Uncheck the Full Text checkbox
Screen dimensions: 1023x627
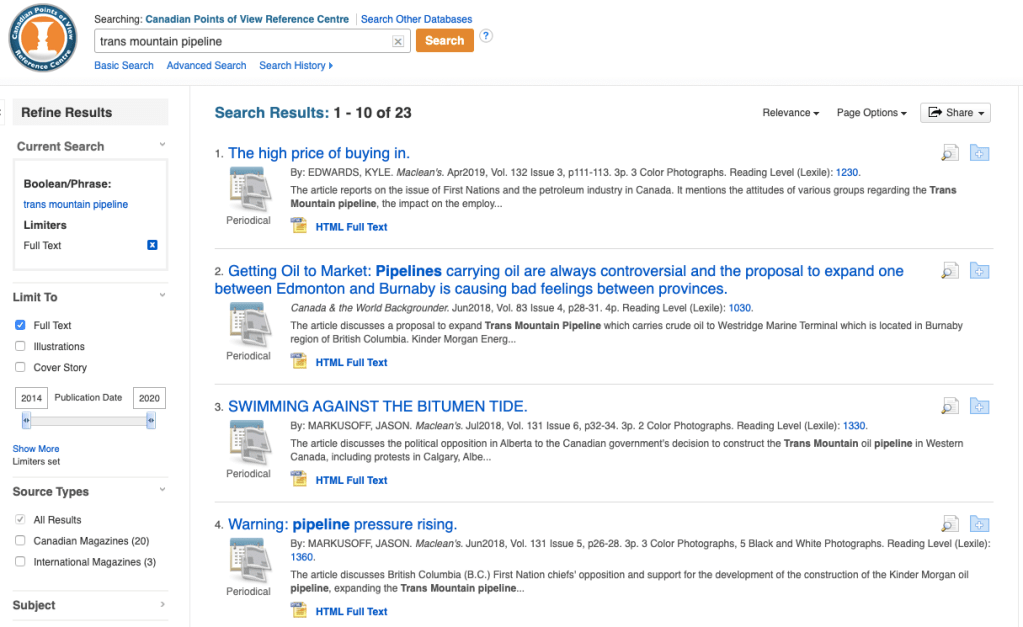(21, 325)
